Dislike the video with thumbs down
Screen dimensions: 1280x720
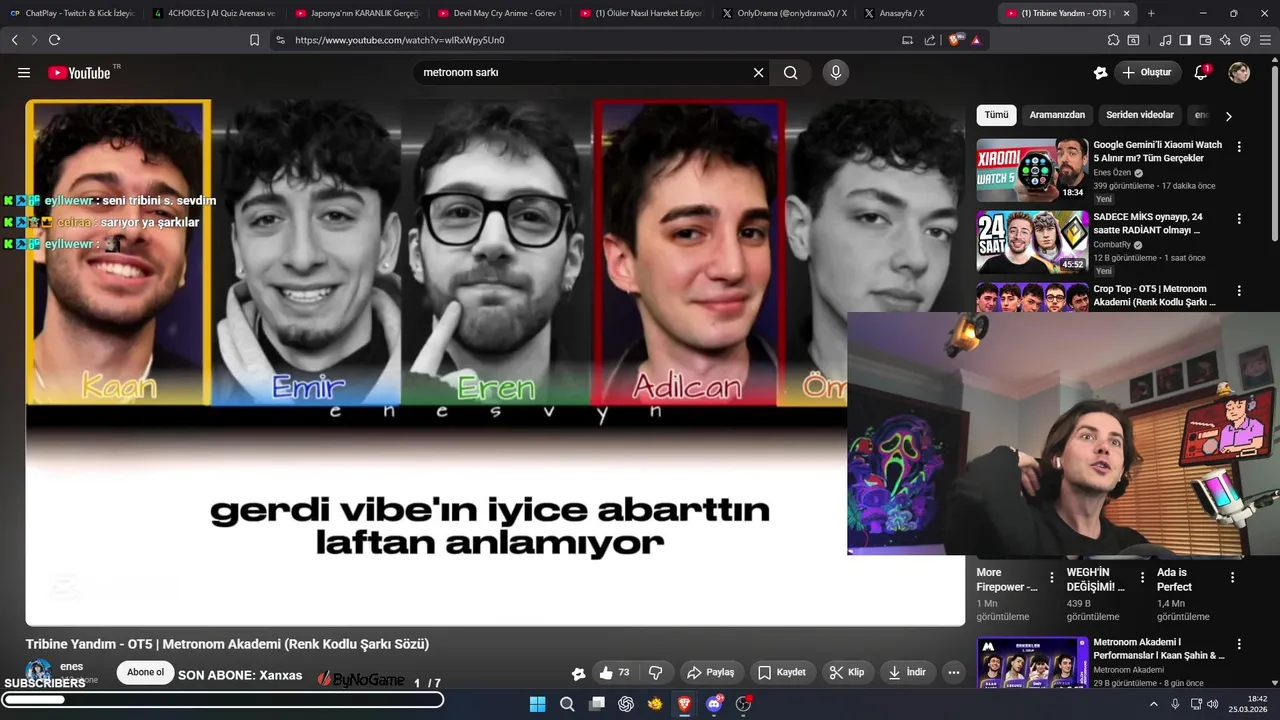(656, 672)
